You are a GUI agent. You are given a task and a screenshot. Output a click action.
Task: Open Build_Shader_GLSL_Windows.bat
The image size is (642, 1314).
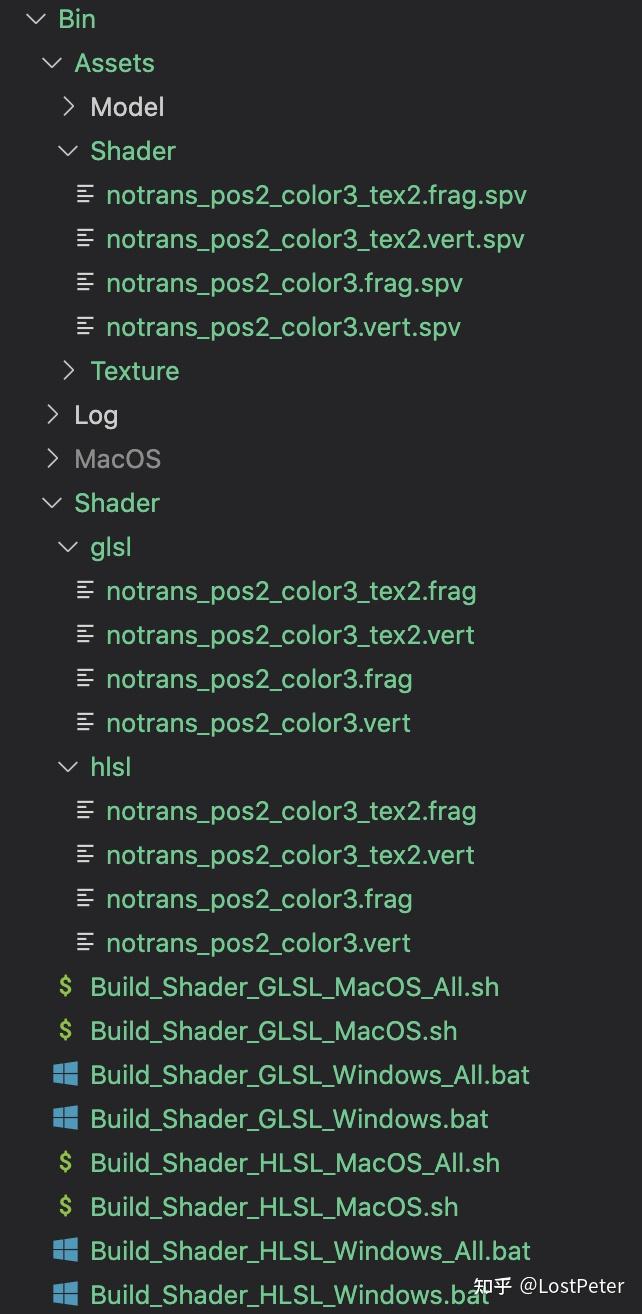pos(290,1118)
